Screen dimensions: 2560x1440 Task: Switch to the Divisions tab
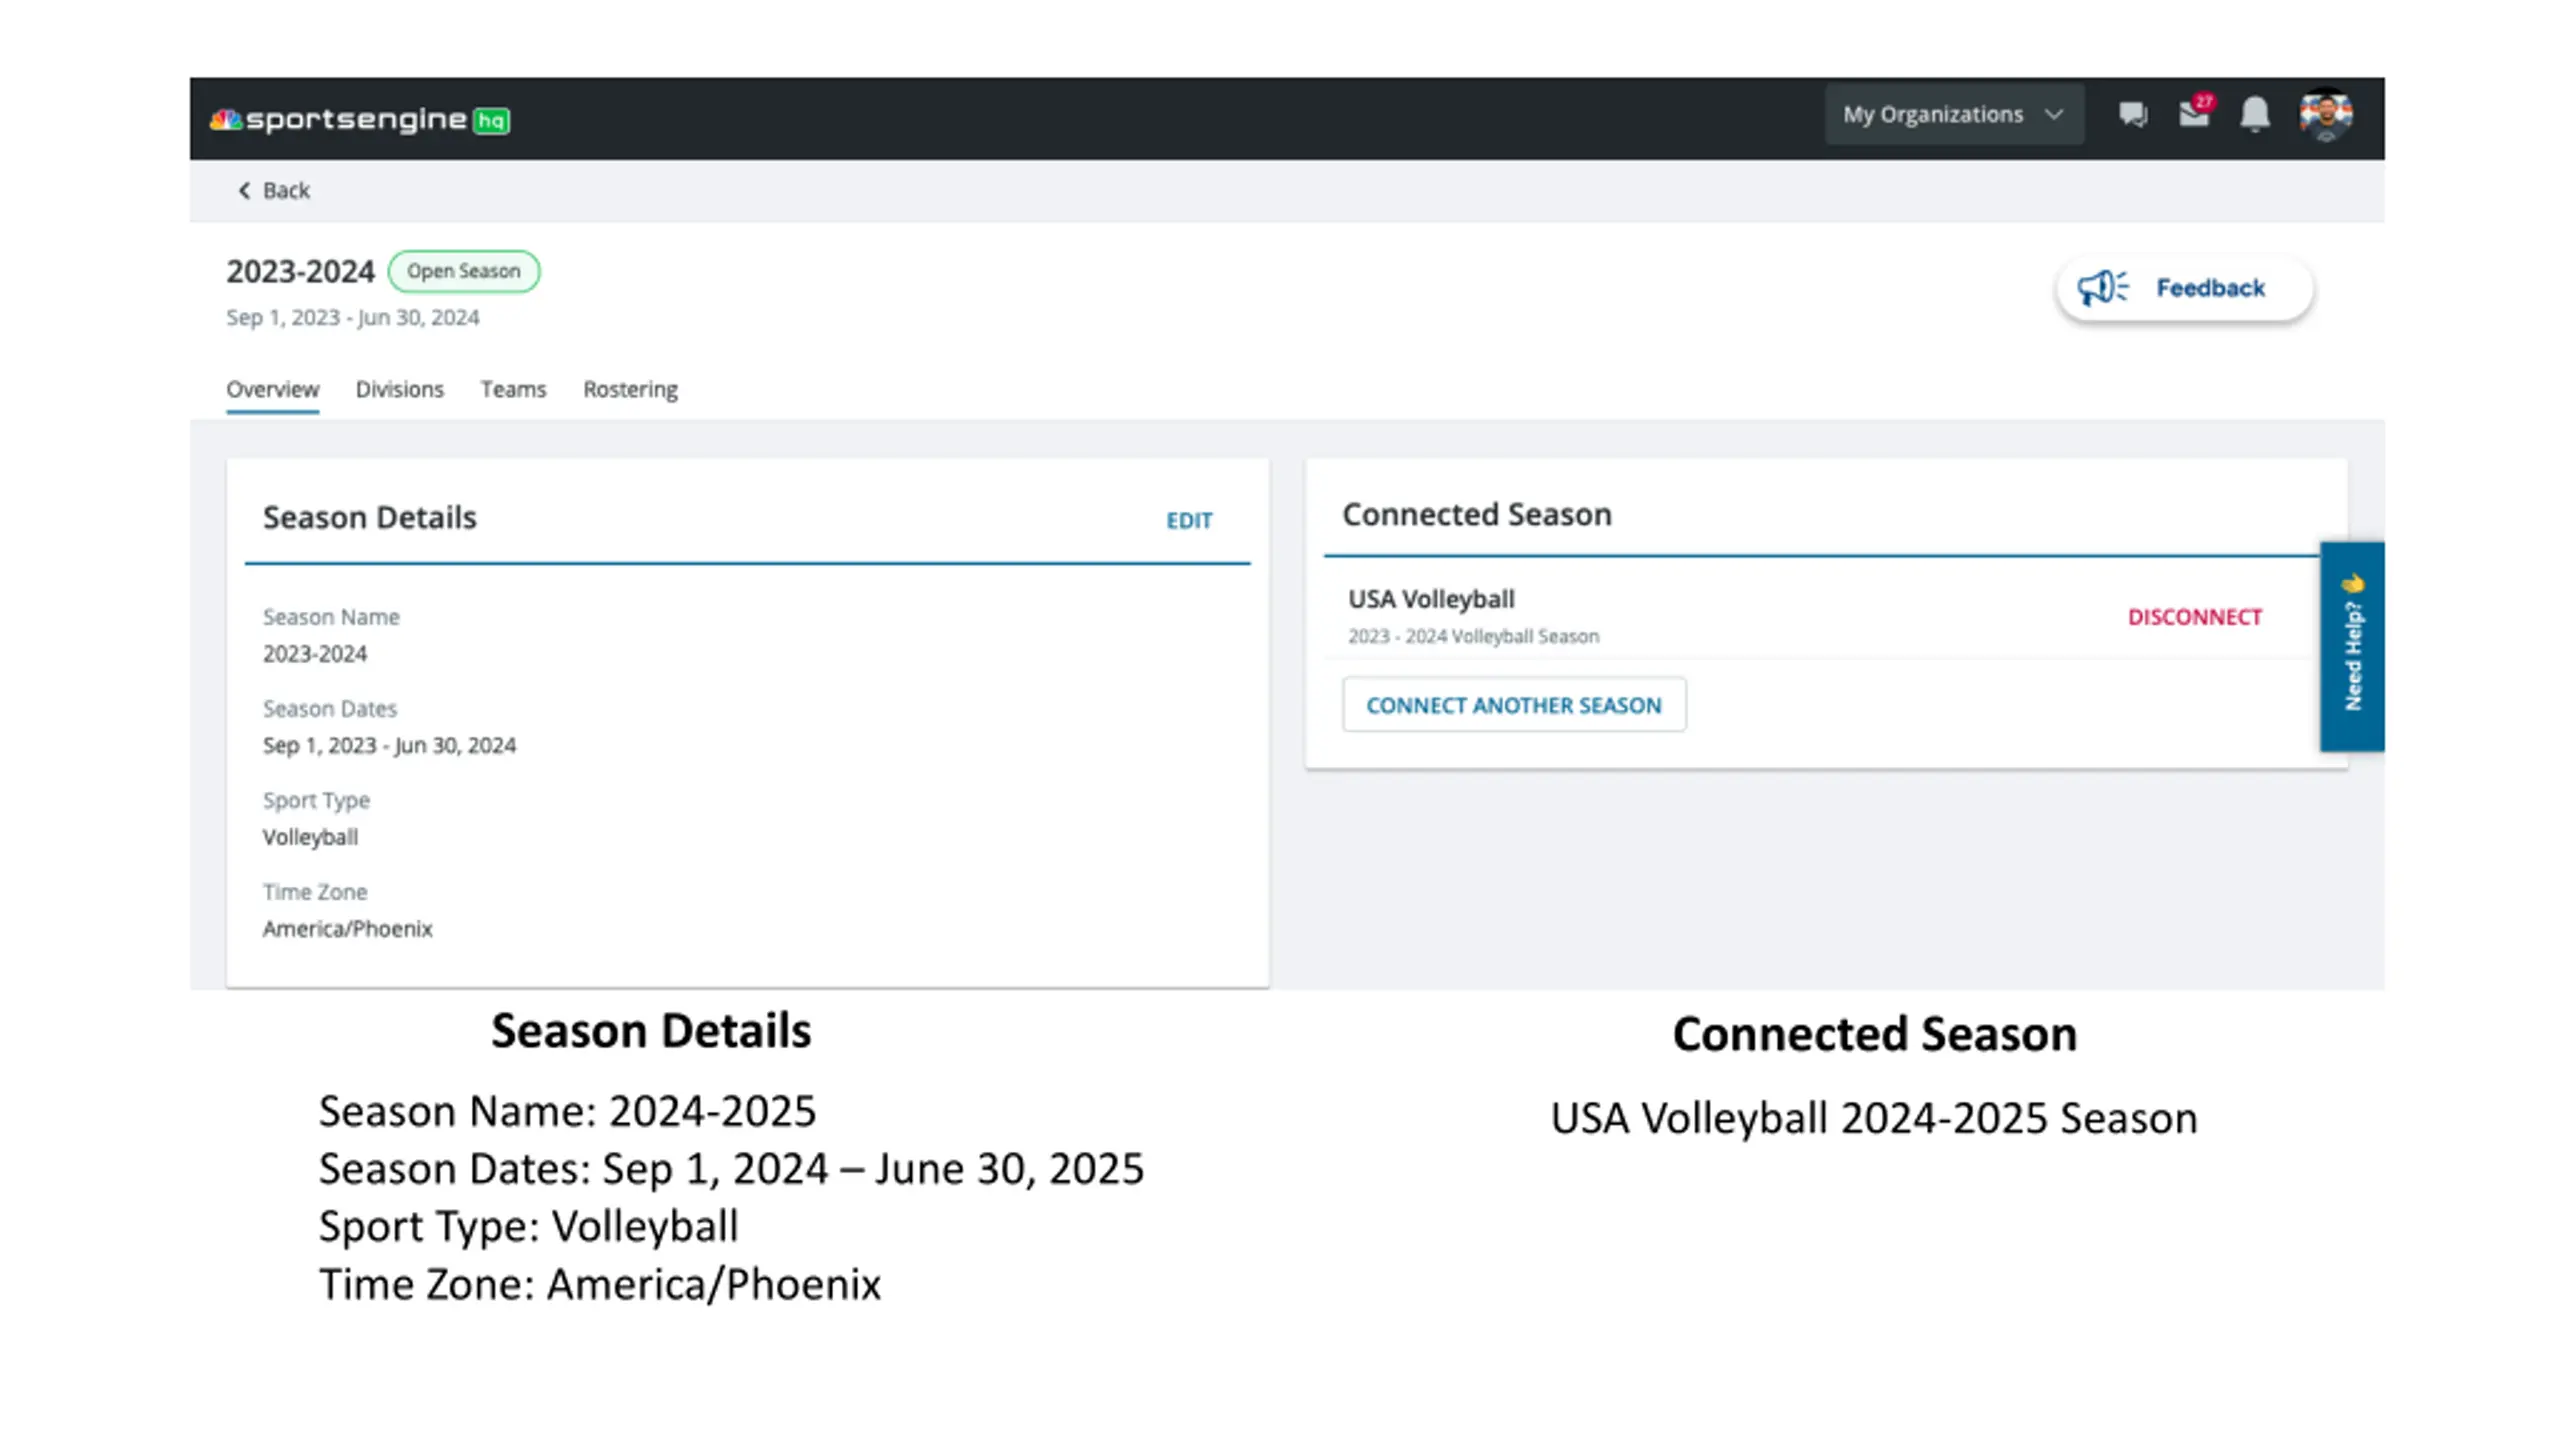[399, 389]
